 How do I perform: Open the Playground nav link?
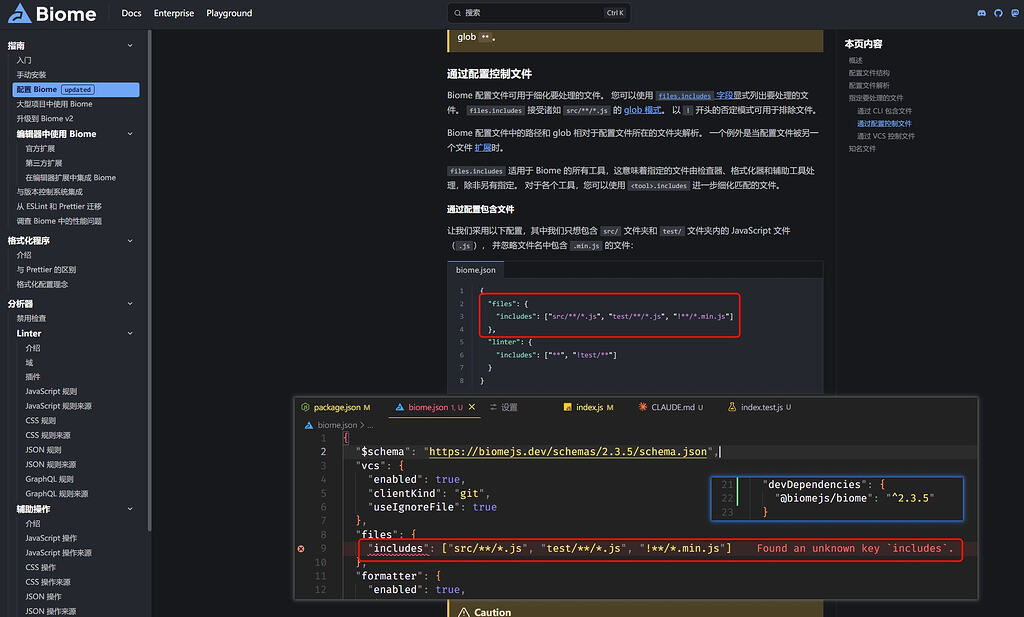tap(229, 13)
